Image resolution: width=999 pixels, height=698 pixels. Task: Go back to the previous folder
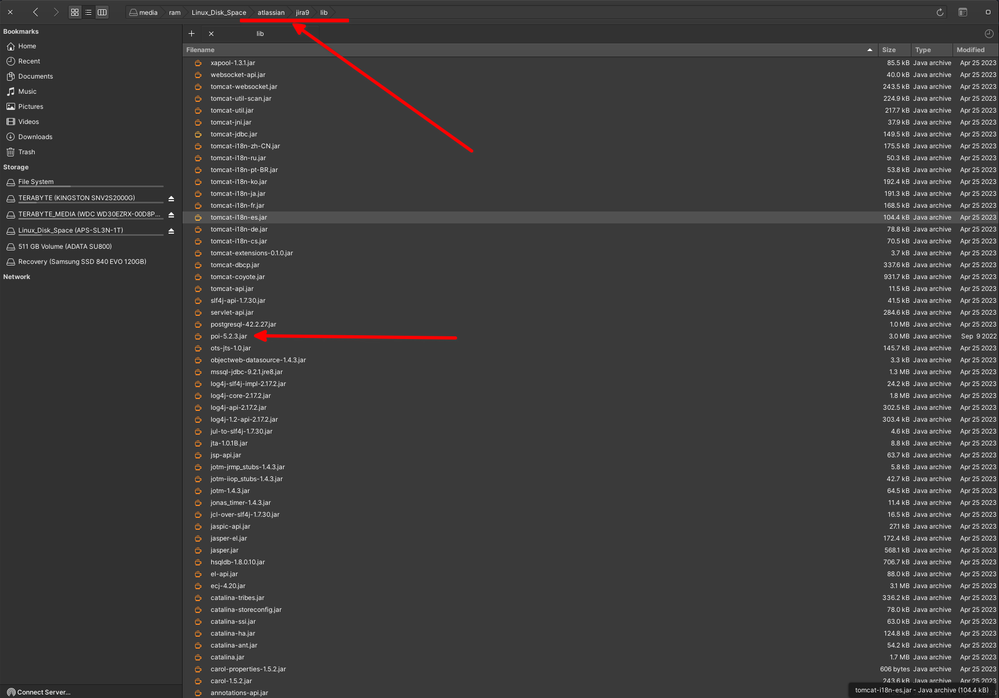pyautogui.click(x=36, y=12)
